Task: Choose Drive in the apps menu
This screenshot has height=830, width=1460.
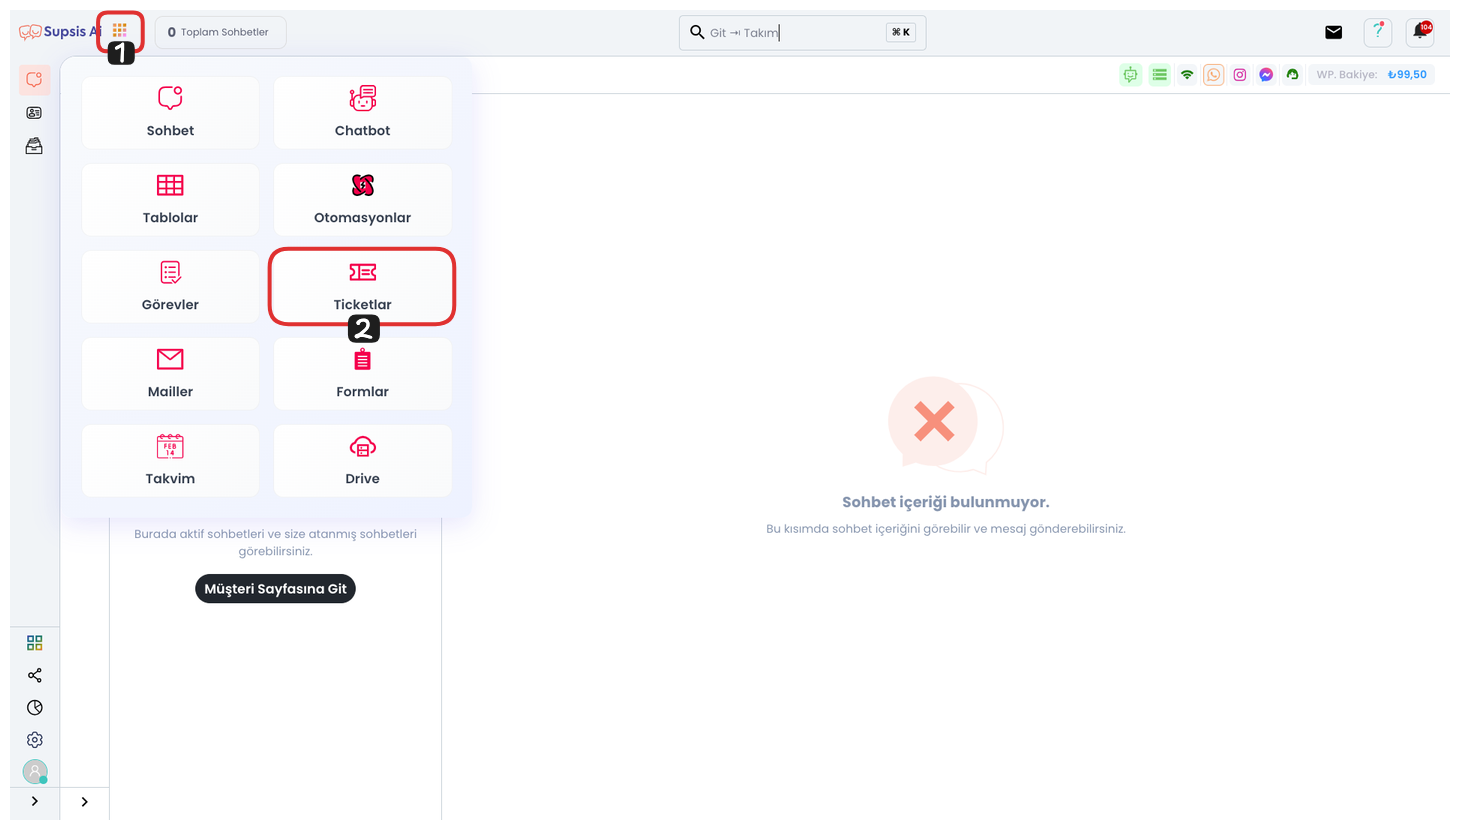Action: pos(362,461)
